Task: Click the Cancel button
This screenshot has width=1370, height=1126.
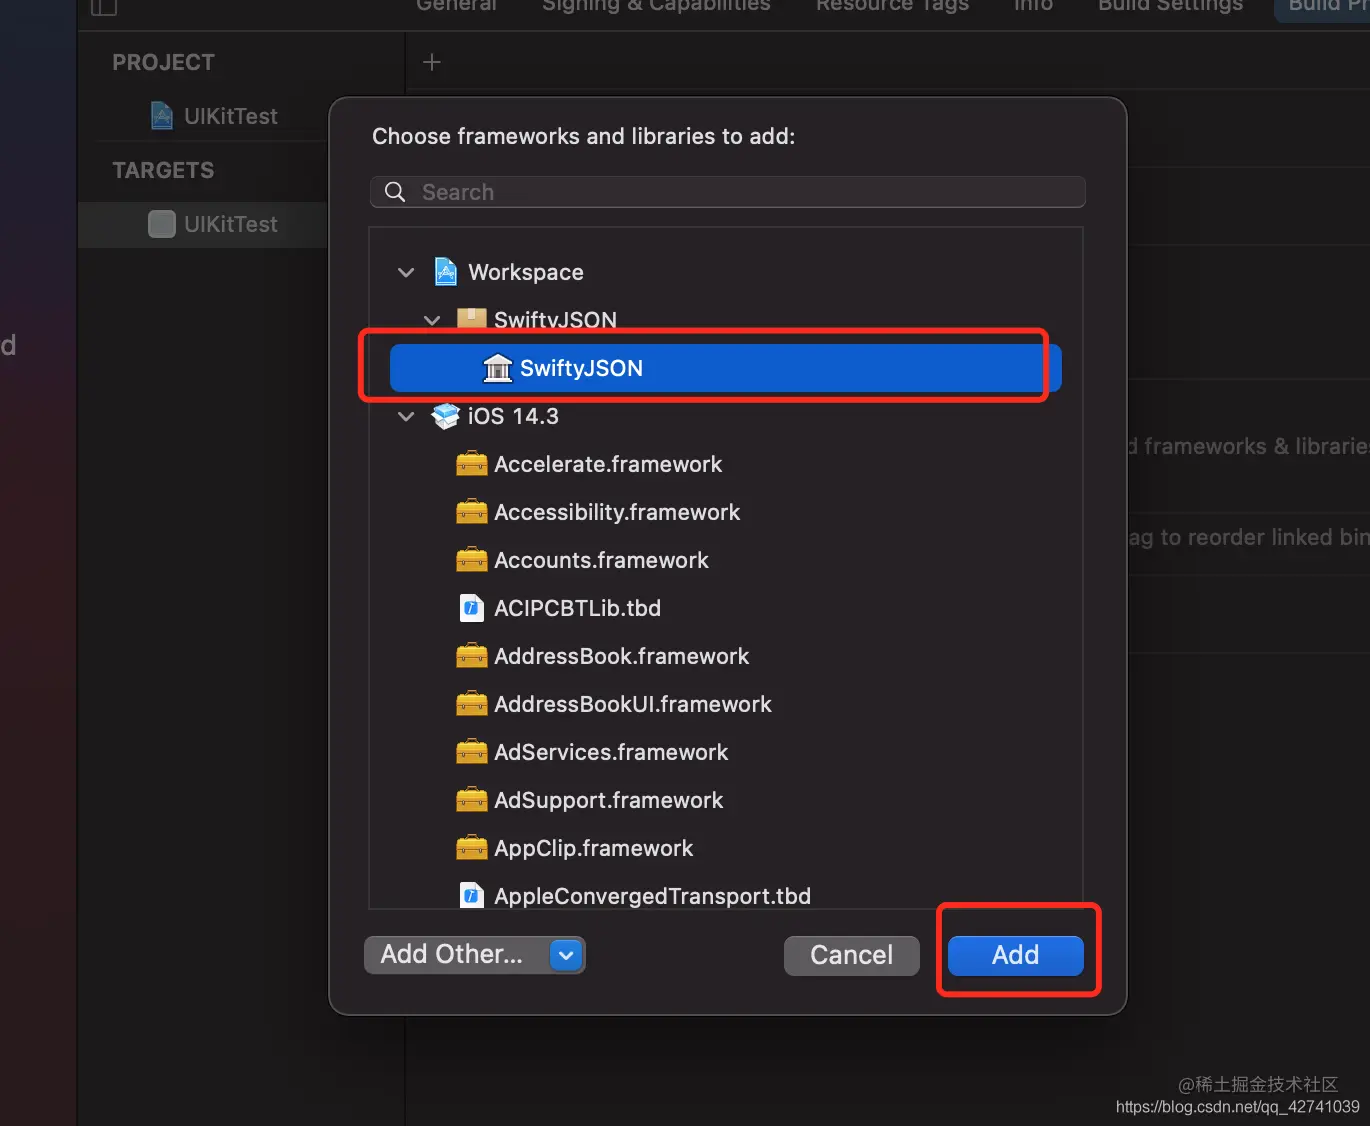Action: 851,955
